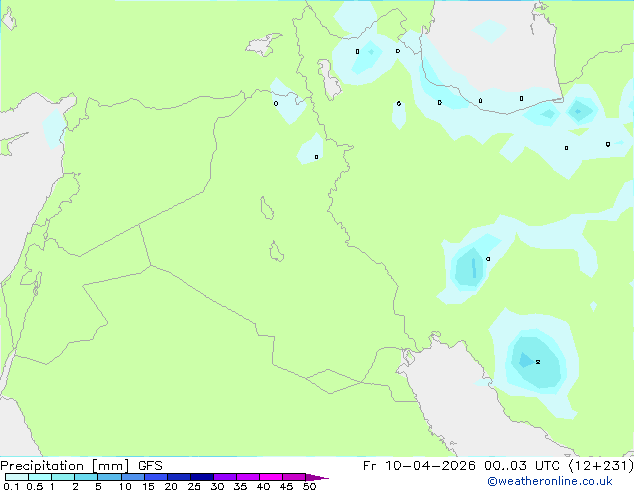Click the 'GFS' model label
This screenshot has width=634, height=490.
click(150, 466)
